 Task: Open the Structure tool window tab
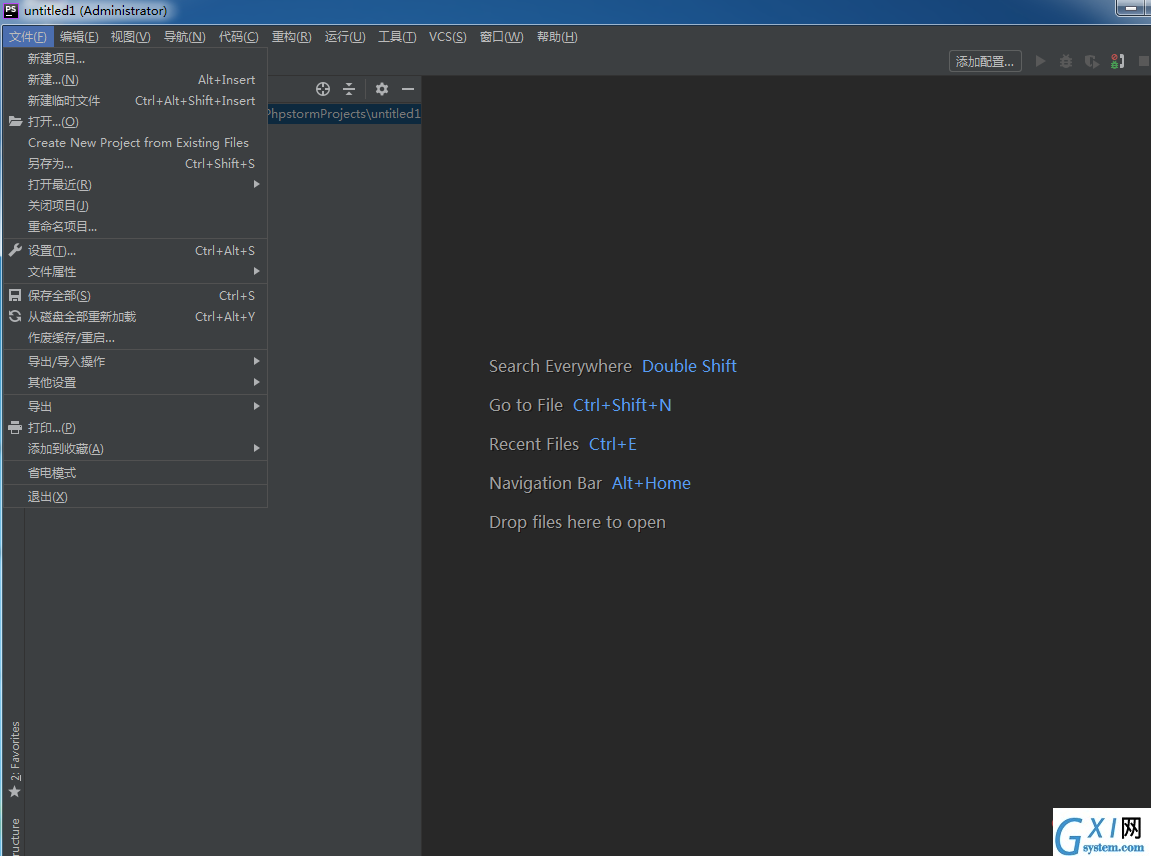(14, 835)
